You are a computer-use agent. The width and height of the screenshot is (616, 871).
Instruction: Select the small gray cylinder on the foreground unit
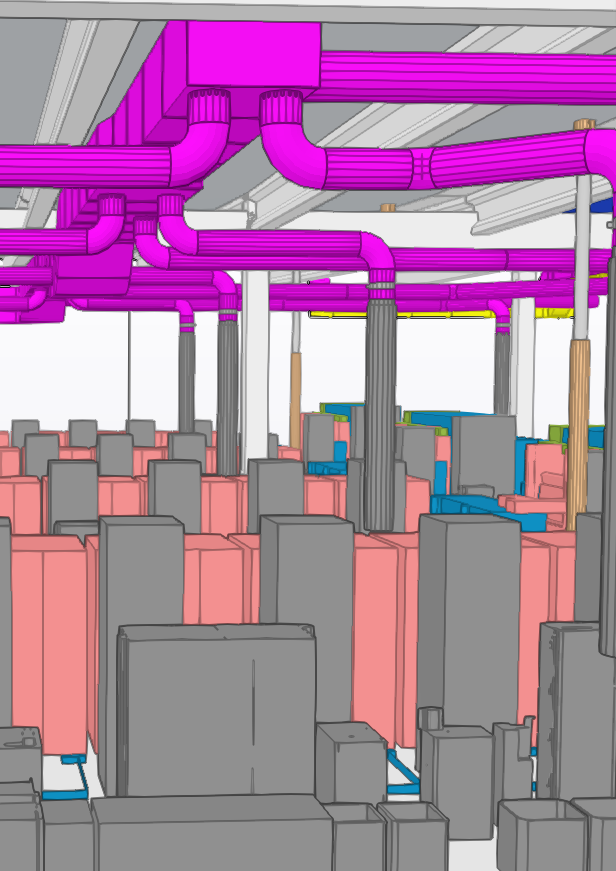[430, 718]
